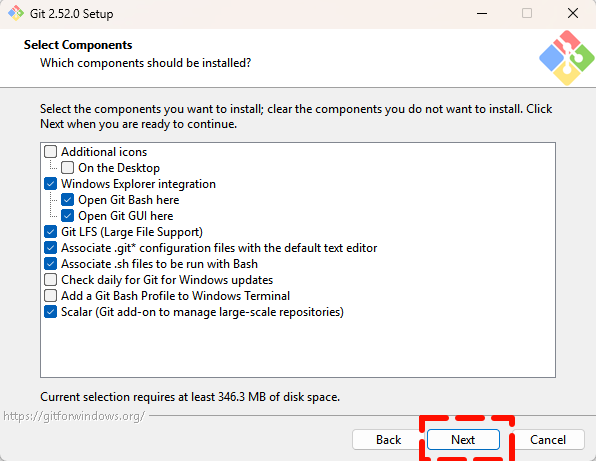Click the Git logo icon in title bar
This screenshot has height=461, width=596.
point(16,13)
